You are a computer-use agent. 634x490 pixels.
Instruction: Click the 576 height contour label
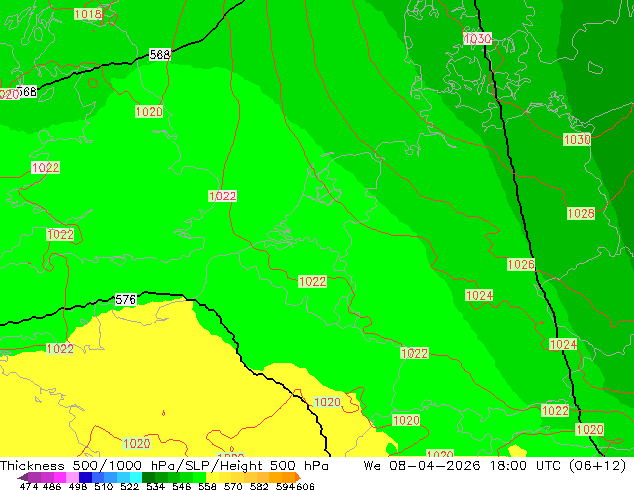click(126, 300)
